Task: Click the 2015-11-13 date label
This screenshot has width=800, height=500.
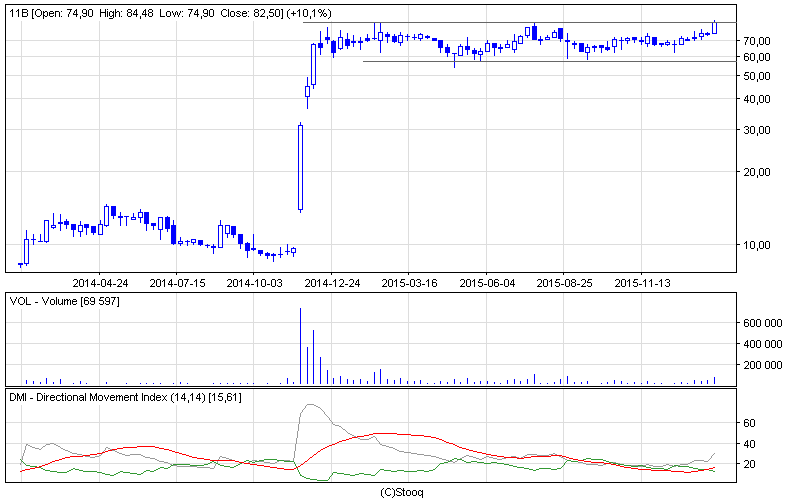Action: click(x=642, y=283)
